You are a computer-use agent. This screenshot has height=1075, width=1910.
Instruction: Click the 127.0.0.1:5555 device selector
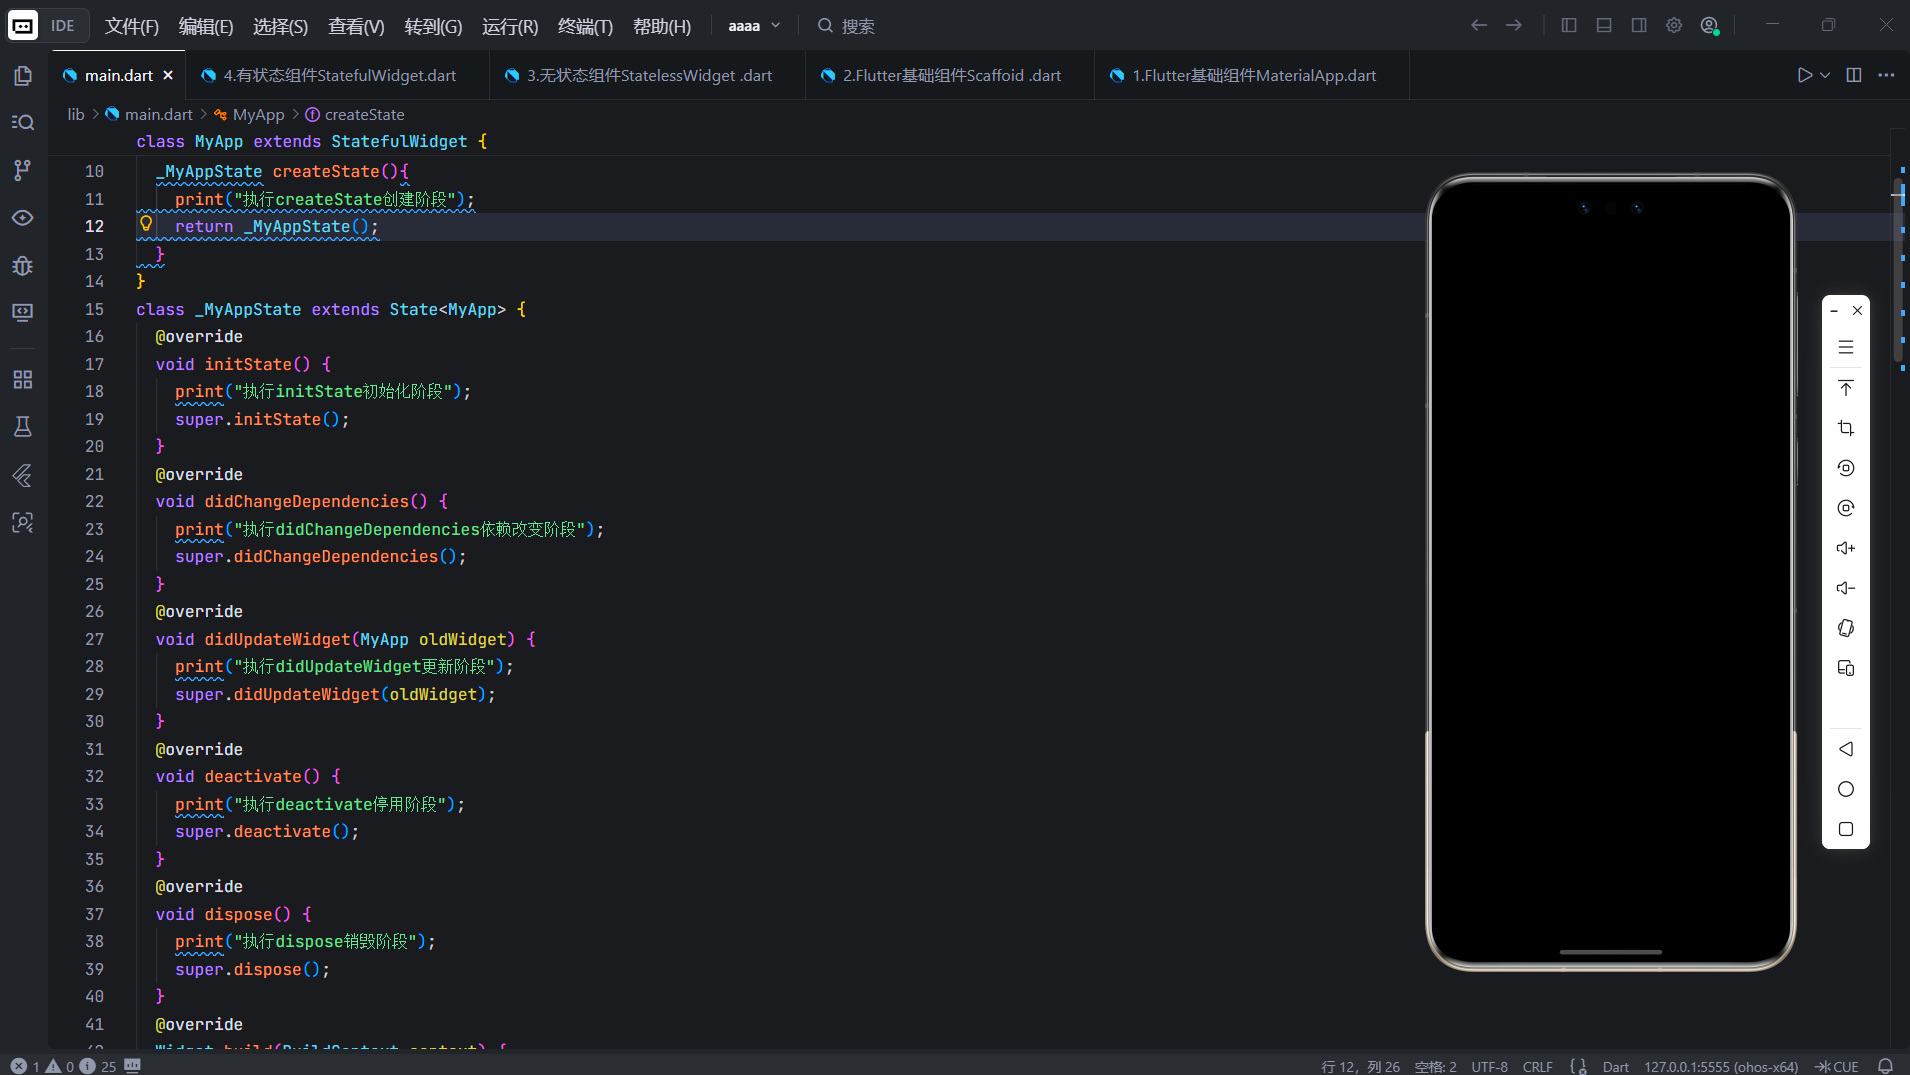tap(1721, 1066)
